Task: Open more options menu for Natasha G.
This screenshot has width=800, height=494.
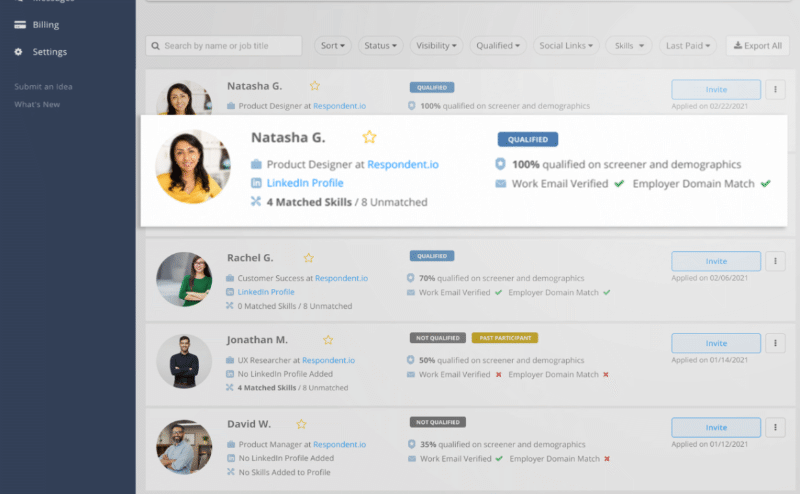Action: pyautogui.click(x=775, y=89)
